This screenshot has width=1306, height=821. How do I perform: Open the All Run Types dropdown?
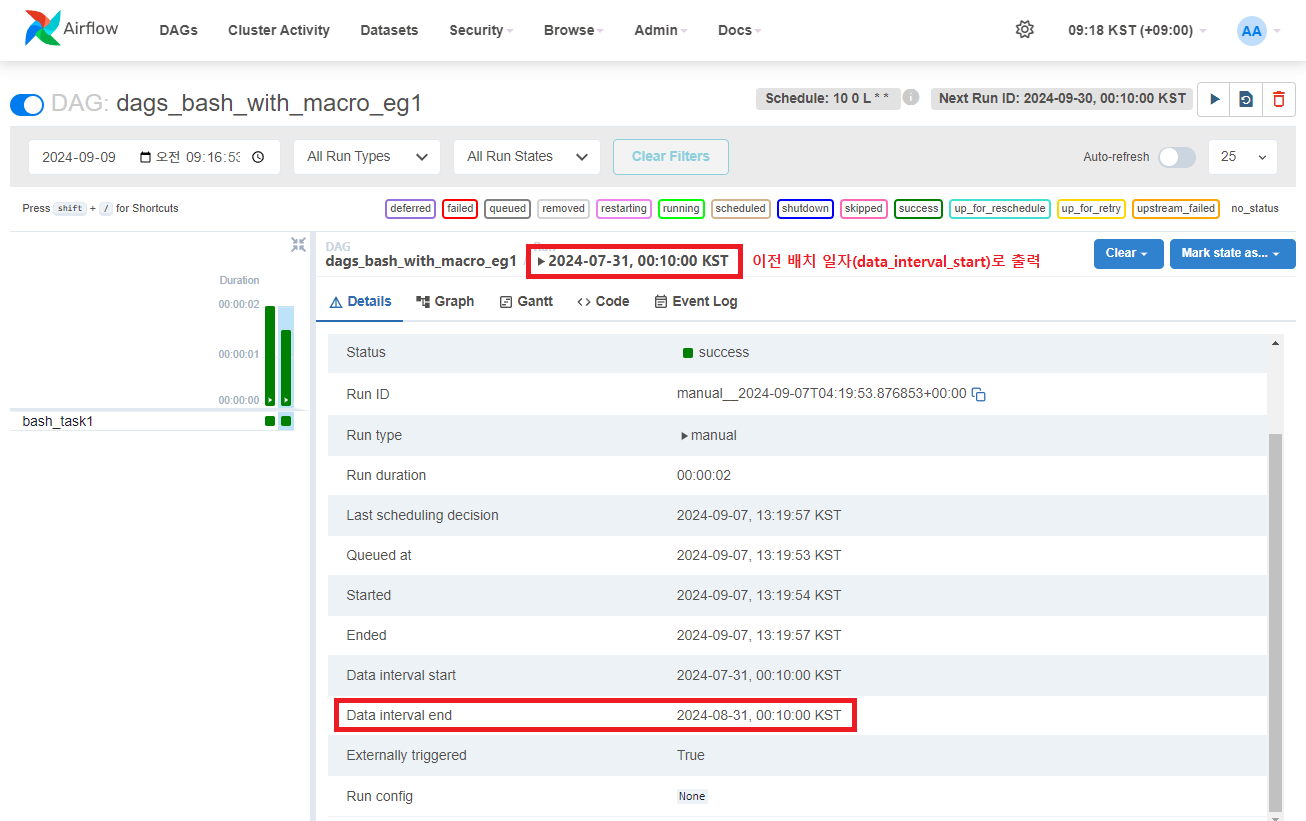365,157
